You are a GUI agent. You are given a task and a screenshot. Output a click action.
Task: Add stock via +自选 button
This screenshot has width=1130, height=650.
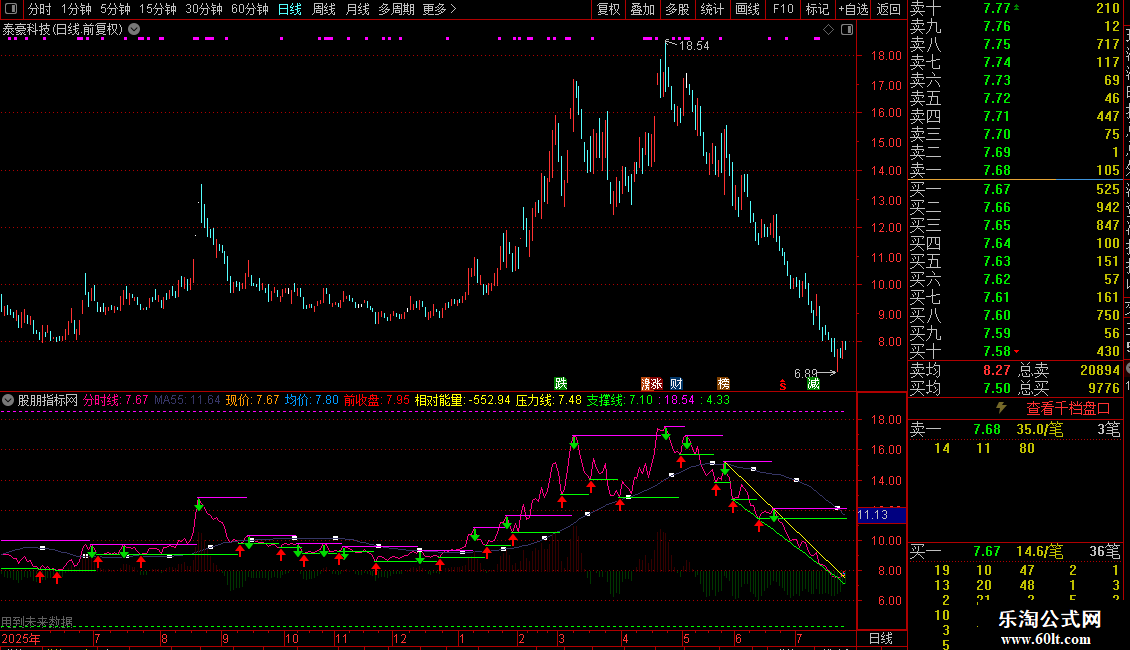click(853, 9)
